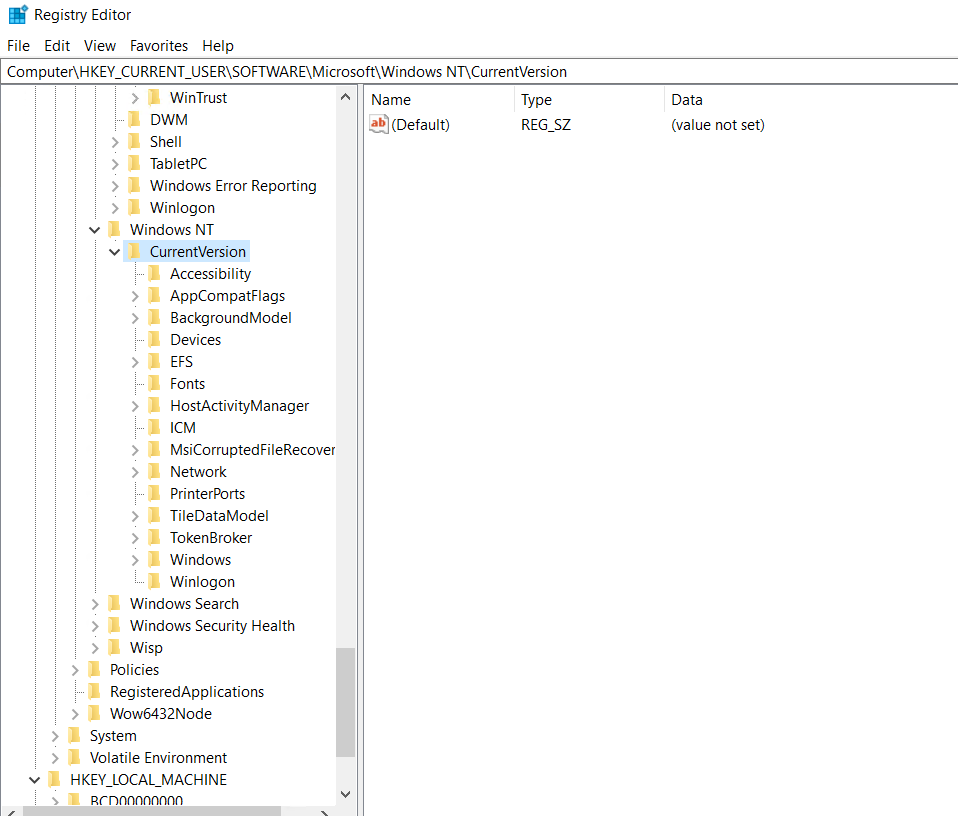The image size is (958, 816).
Task: Click the TileDataModel folder icon
Action: 155,515
